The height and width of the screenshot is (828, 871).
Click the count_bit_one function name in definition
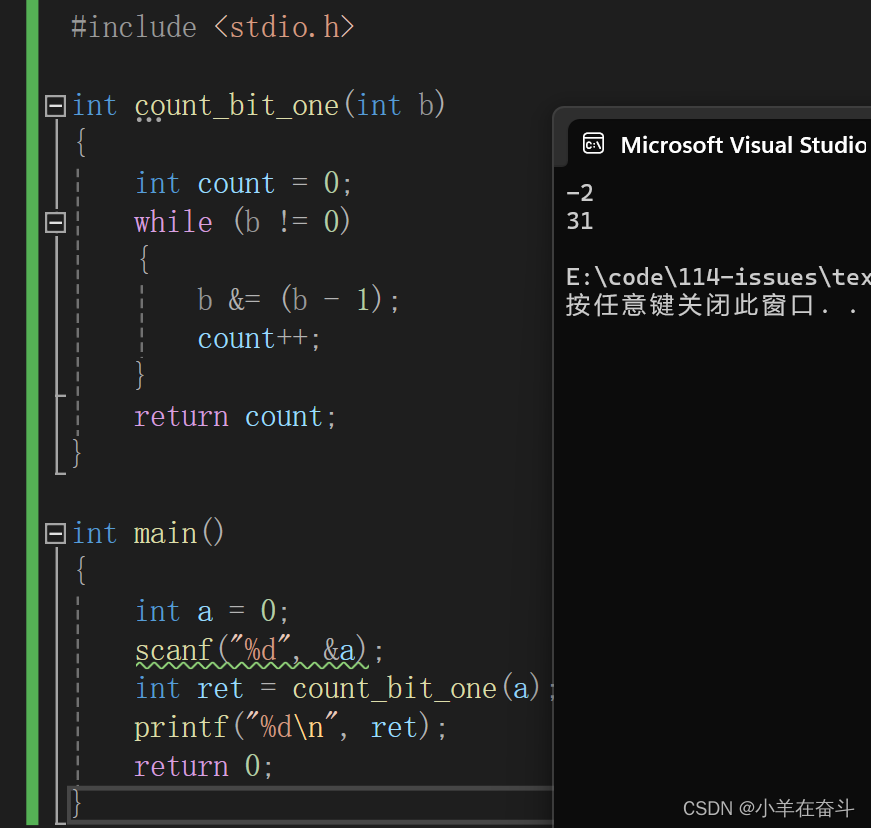[237, 106]
